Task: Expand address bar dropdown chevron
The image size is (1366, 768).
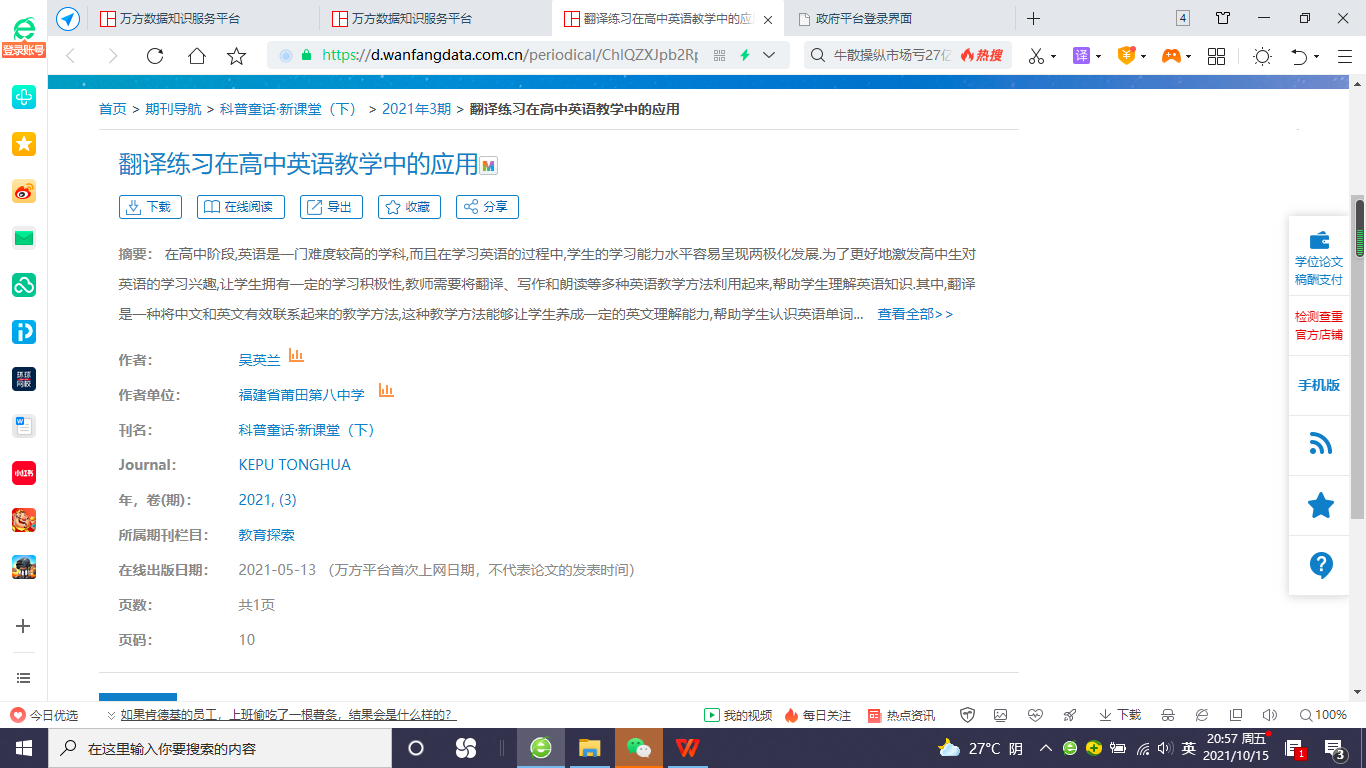Action: [x=769, y=56]
